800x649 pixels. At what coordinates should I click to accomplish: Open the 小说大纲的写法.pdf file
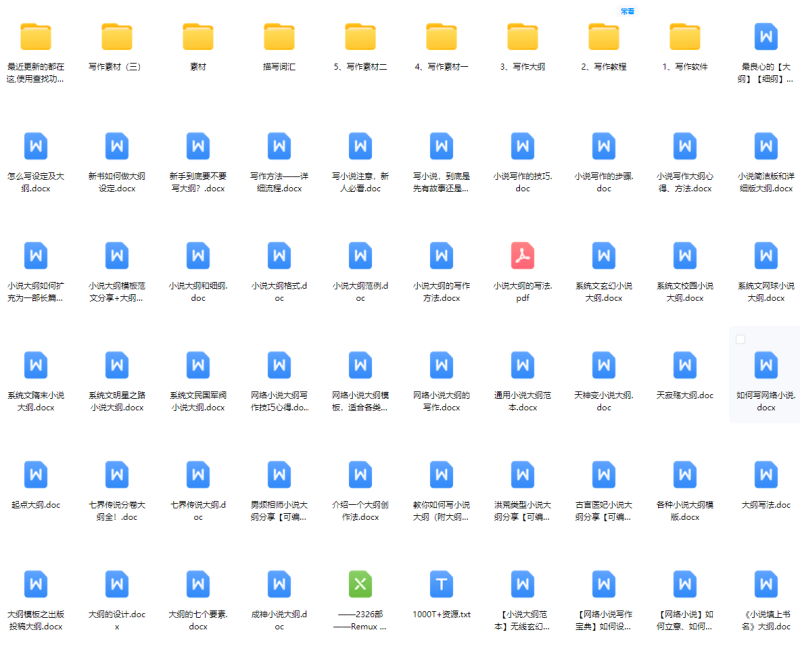click(522, 256)
